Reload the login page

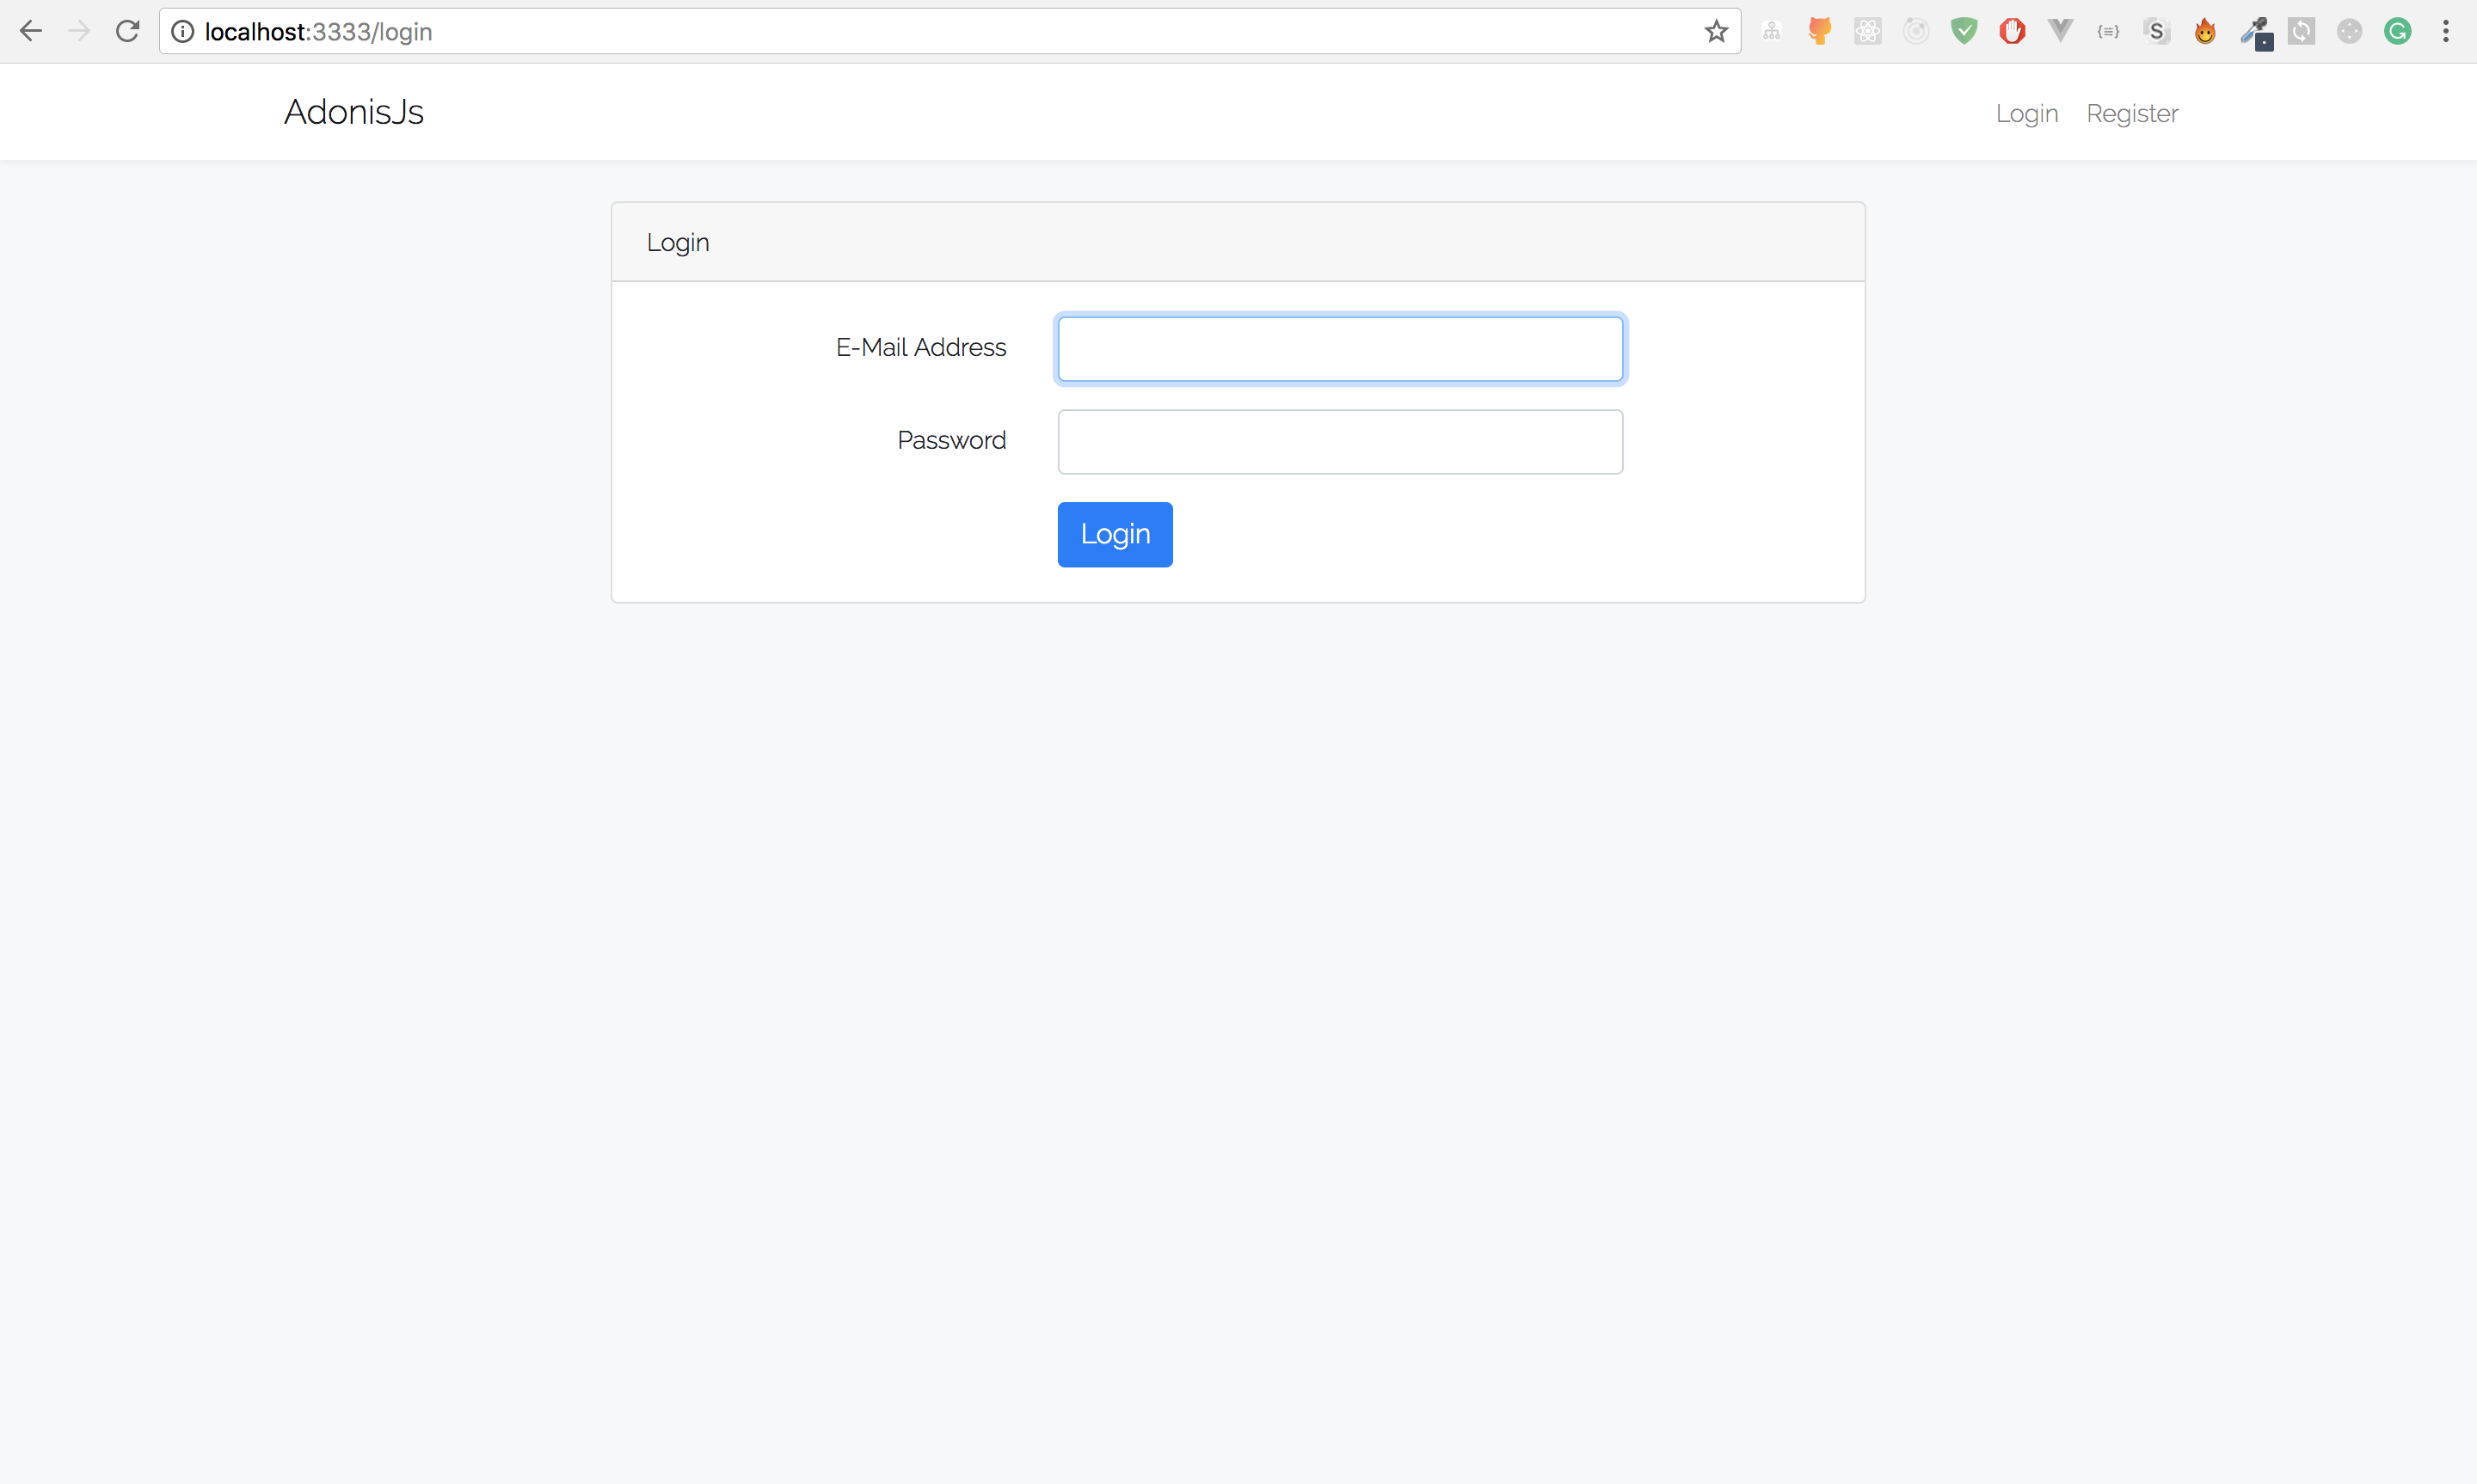pos(127,31)
